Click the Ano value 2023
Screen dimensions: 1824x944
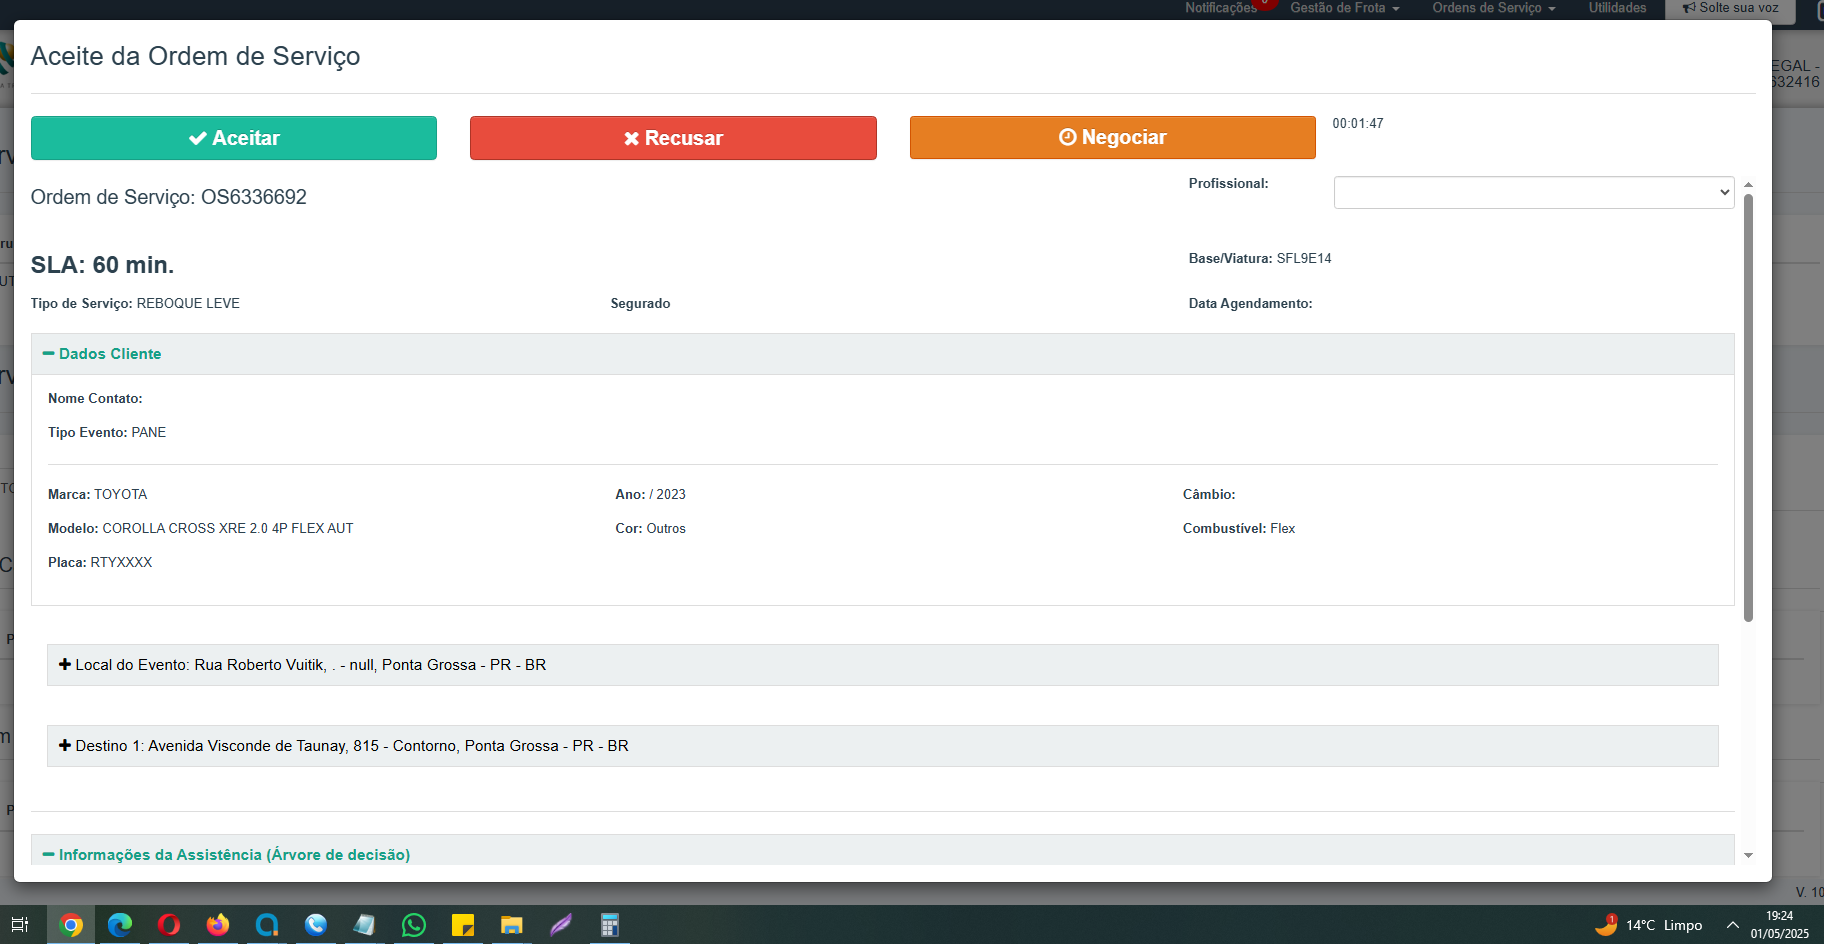pyautogui.click(x=671, y=495)
